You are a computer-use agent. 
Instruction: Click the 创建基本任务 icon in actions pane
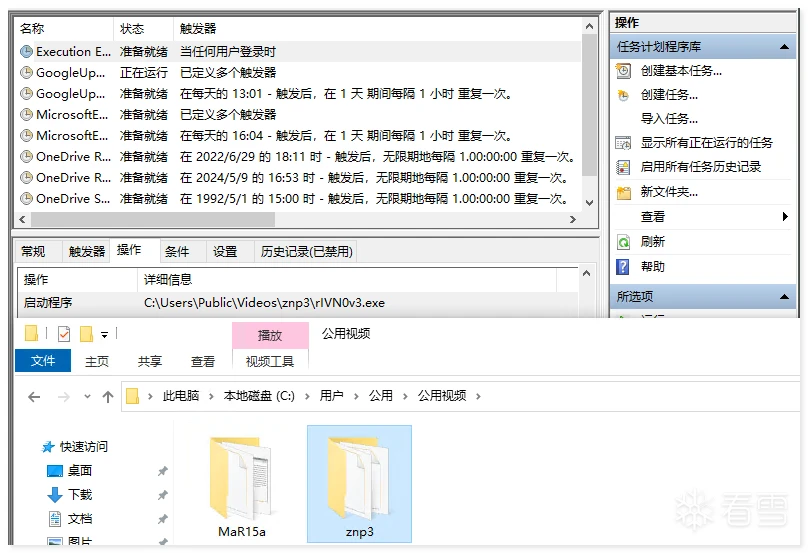623,71
